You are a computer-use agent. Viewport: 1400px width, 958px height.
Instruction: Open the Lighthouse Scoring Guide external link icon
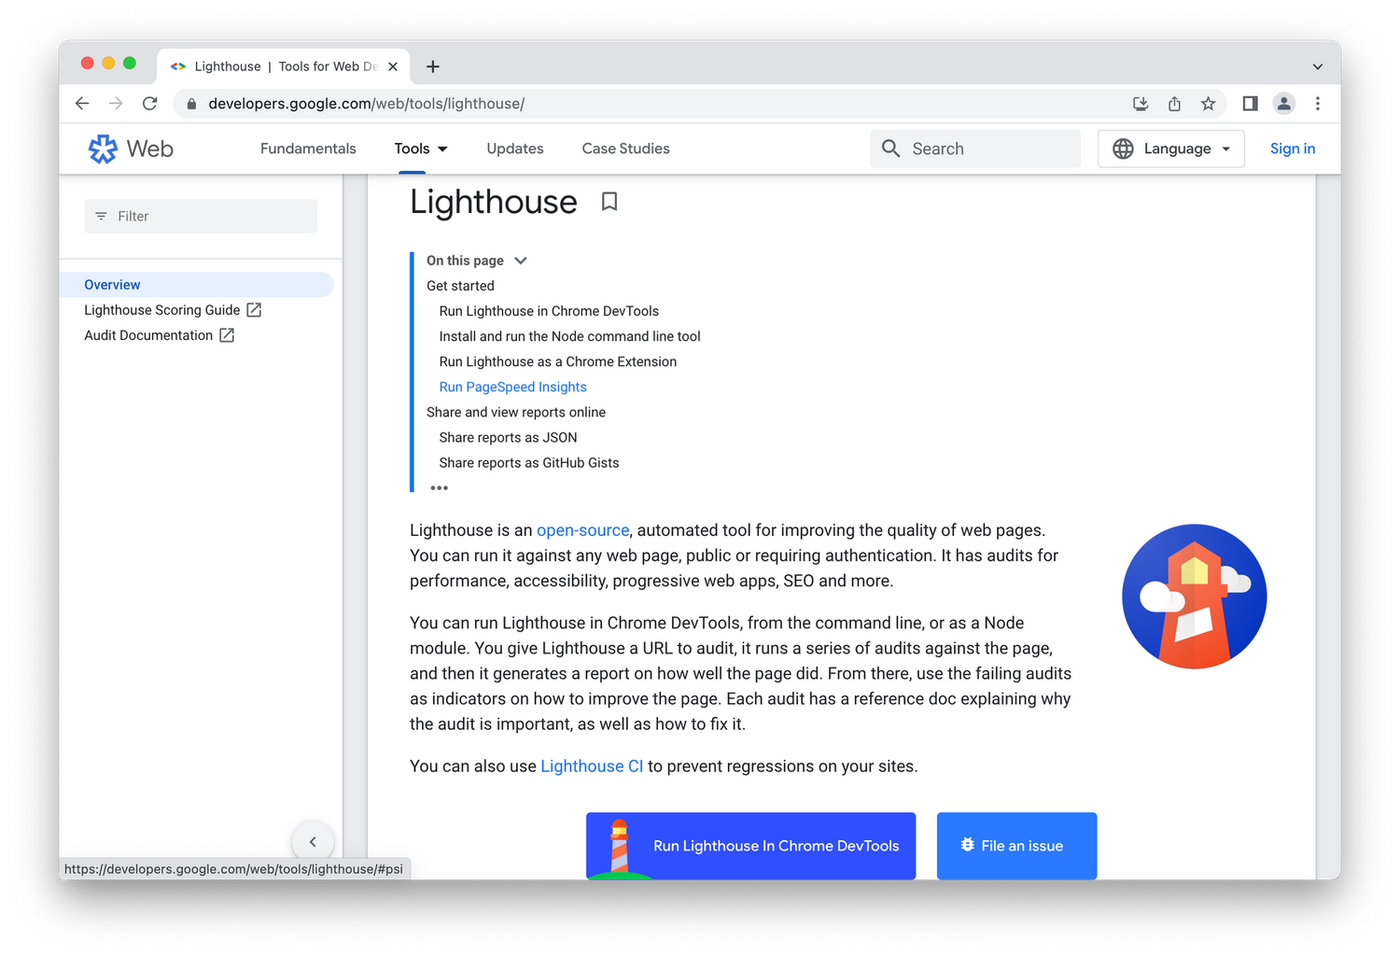(x=254, y=310)
